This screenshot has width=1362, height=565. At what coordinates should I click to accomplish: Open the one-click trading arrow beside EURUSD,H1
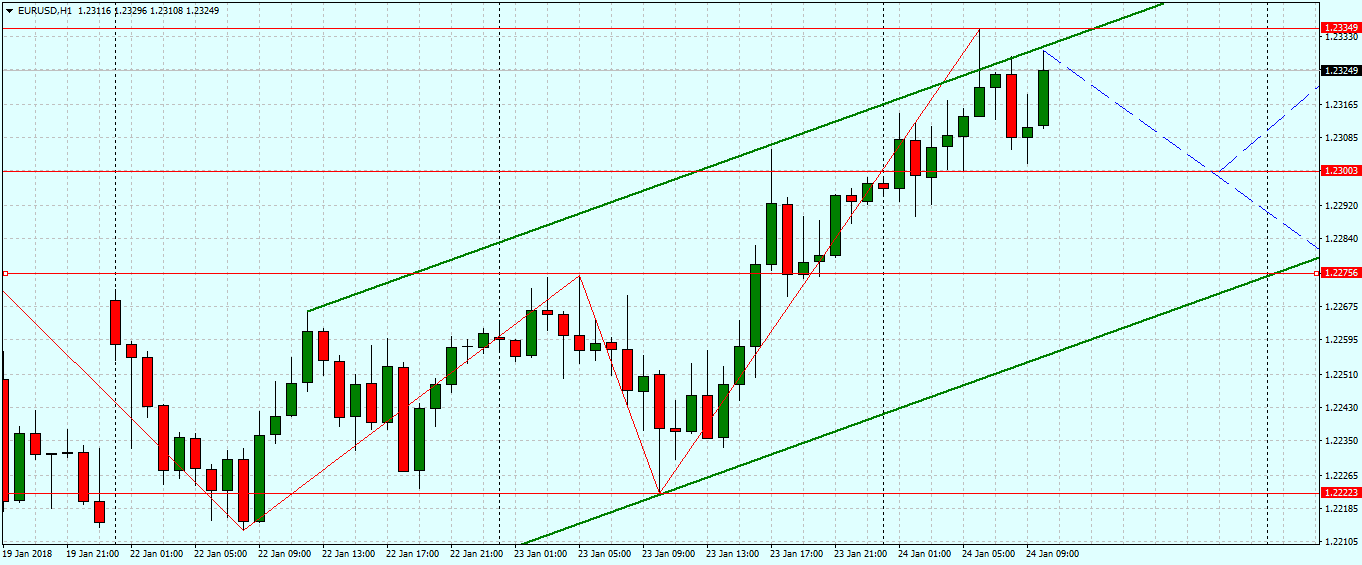coord(9,10)
